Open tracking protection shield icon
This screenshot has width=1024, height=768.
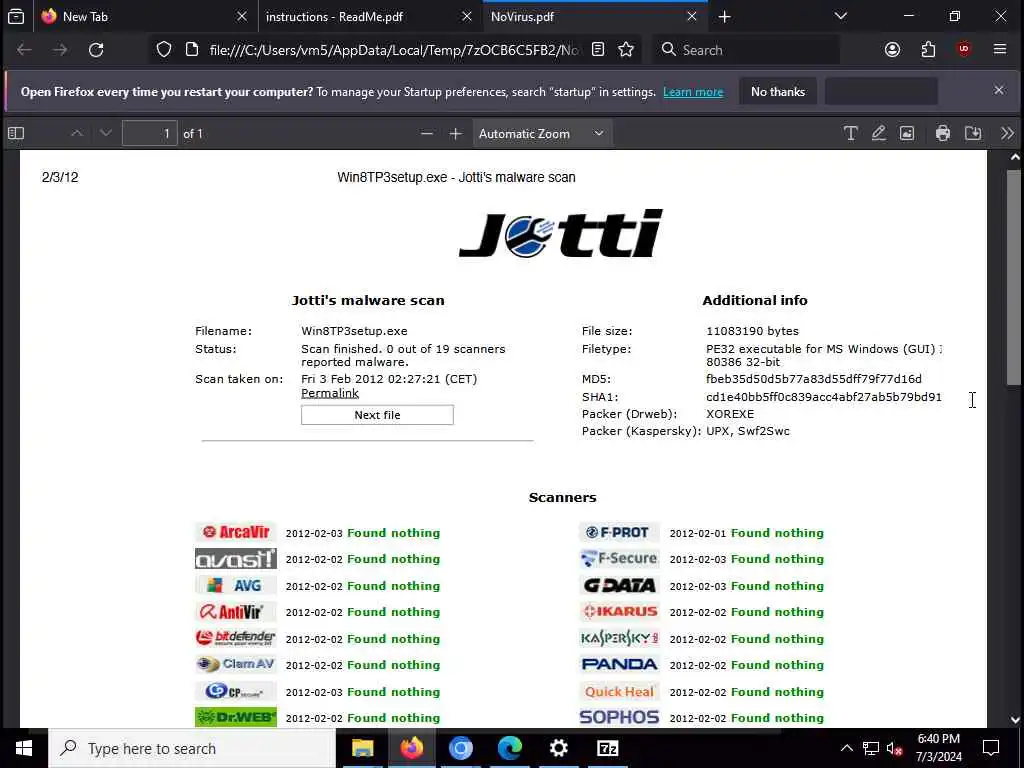point(163,50)
